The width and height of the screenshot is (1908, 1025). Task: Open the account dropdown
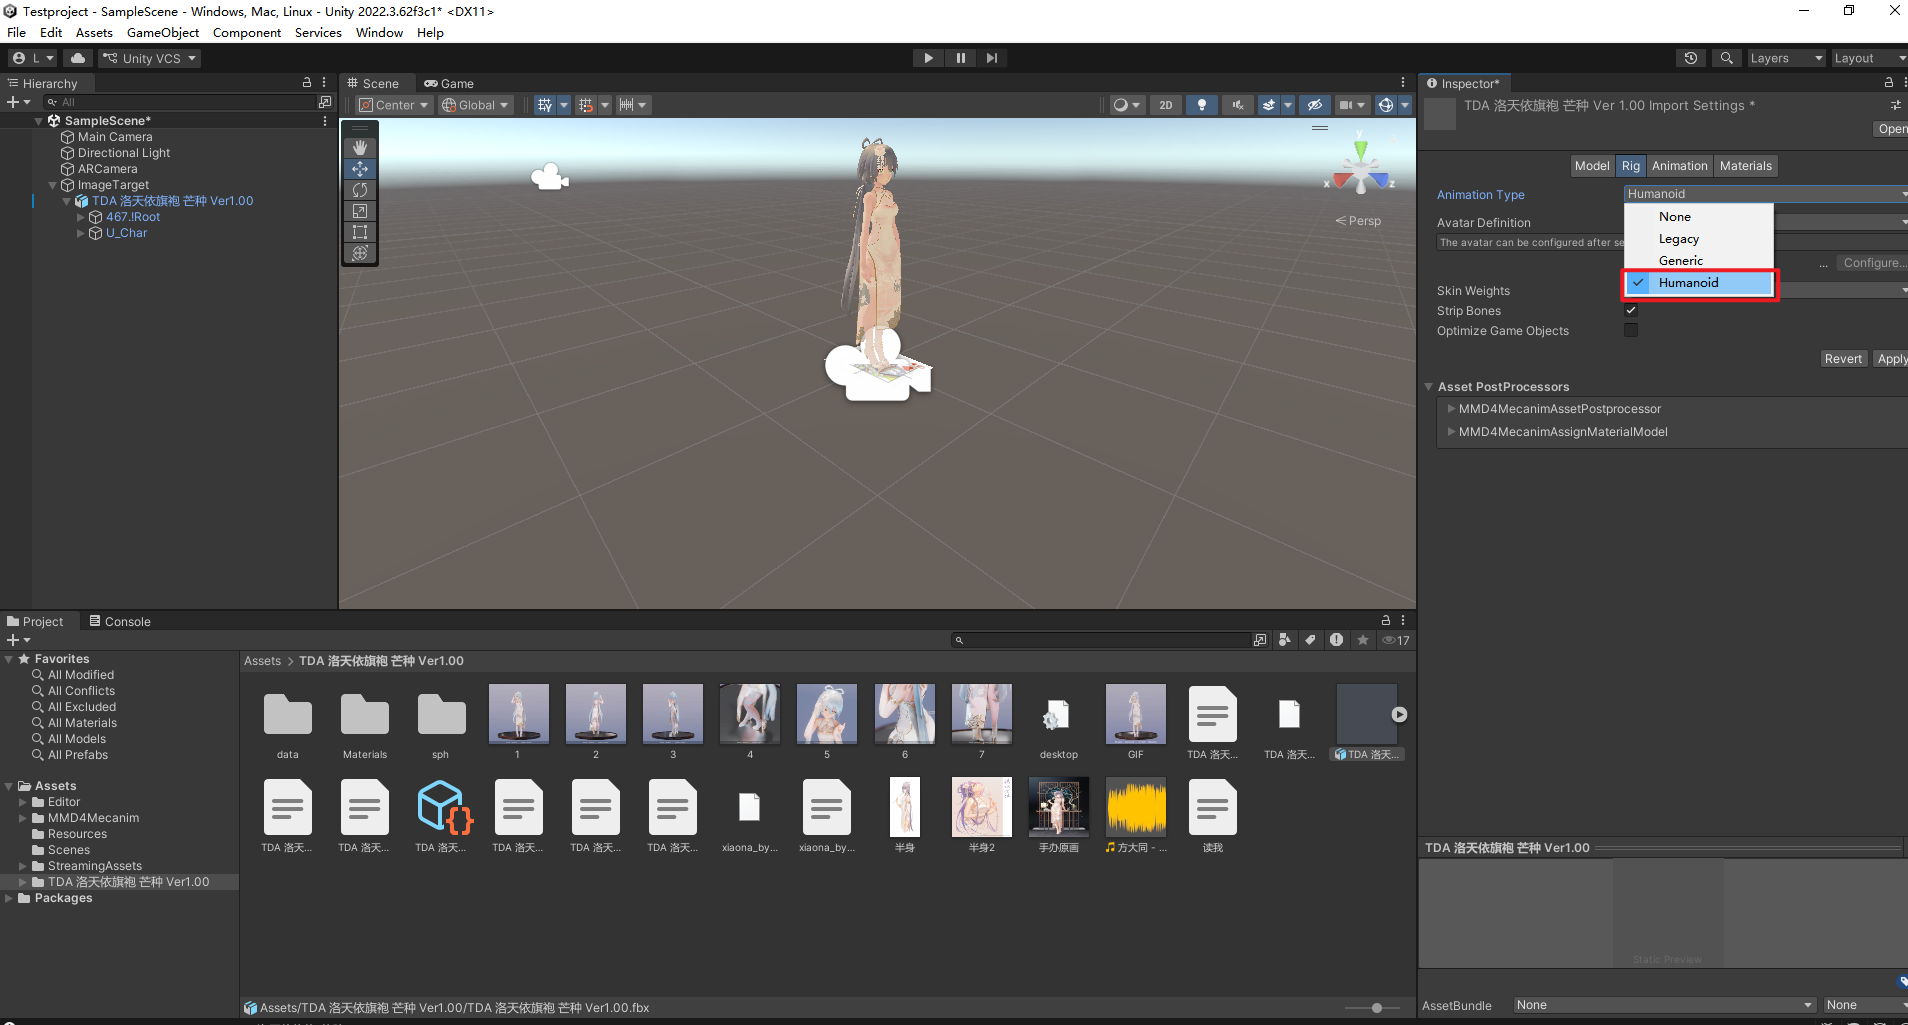(34, 58)
